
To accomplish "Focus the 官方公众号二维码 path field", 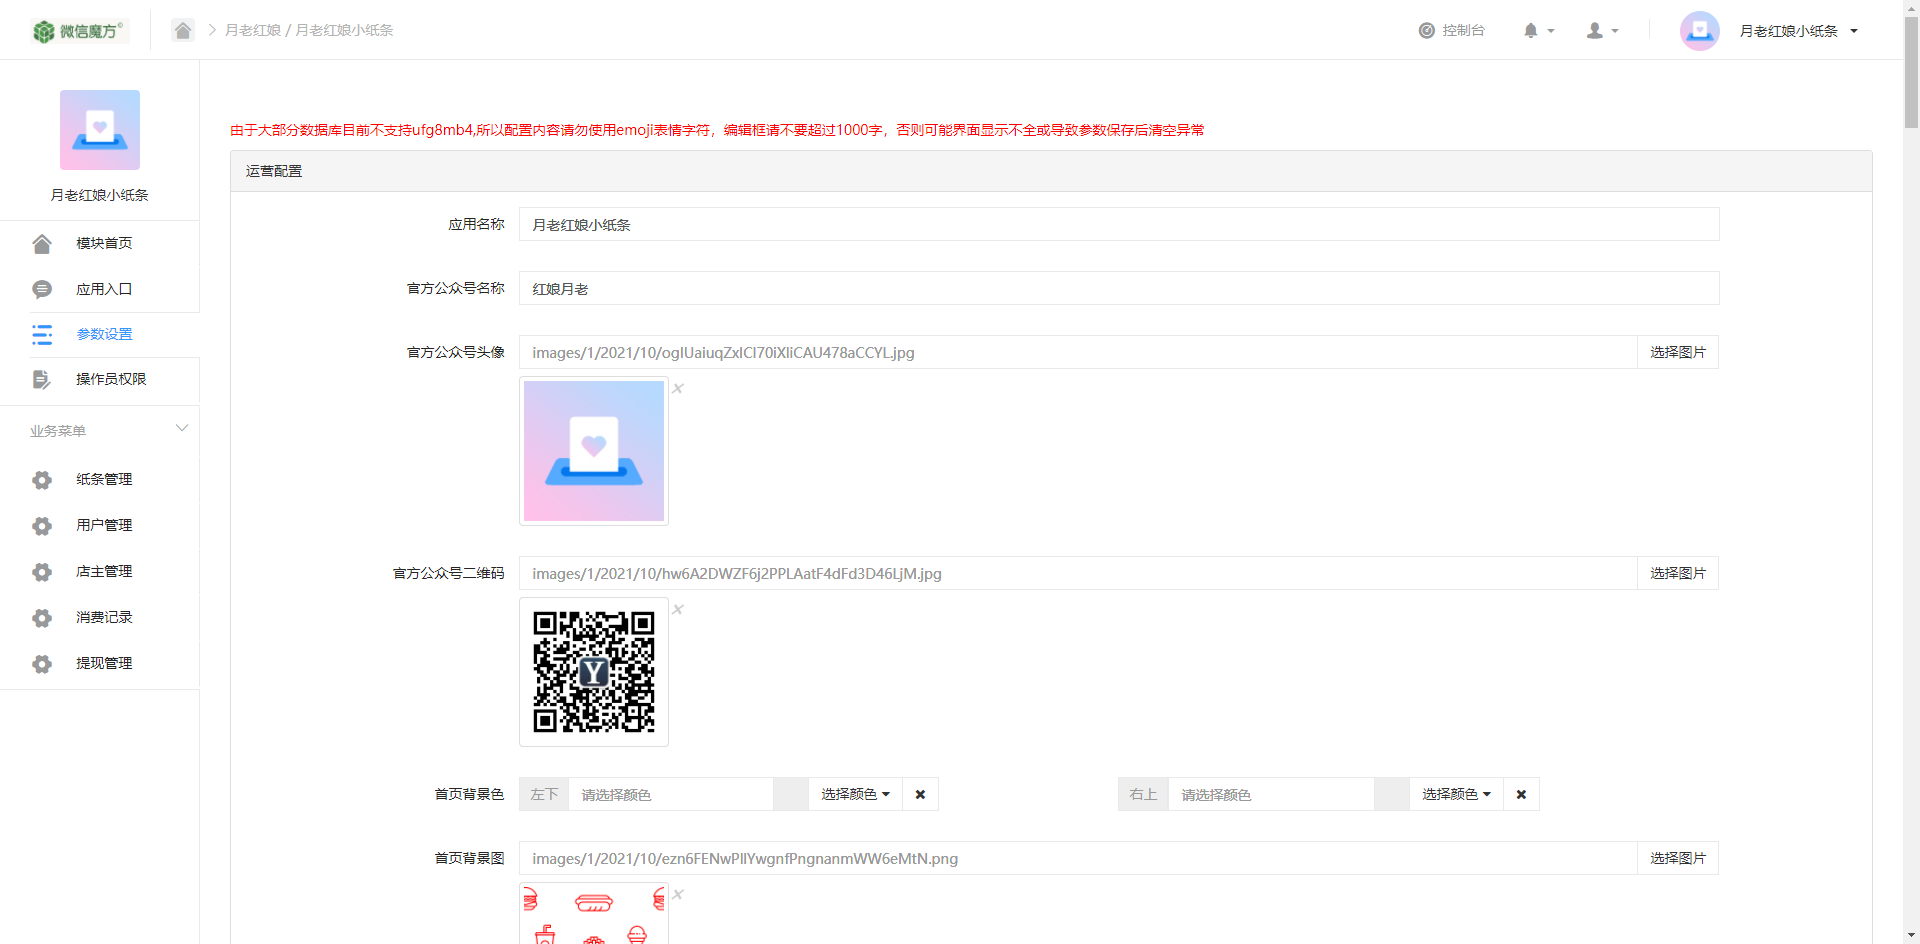I will [1078, 573].
